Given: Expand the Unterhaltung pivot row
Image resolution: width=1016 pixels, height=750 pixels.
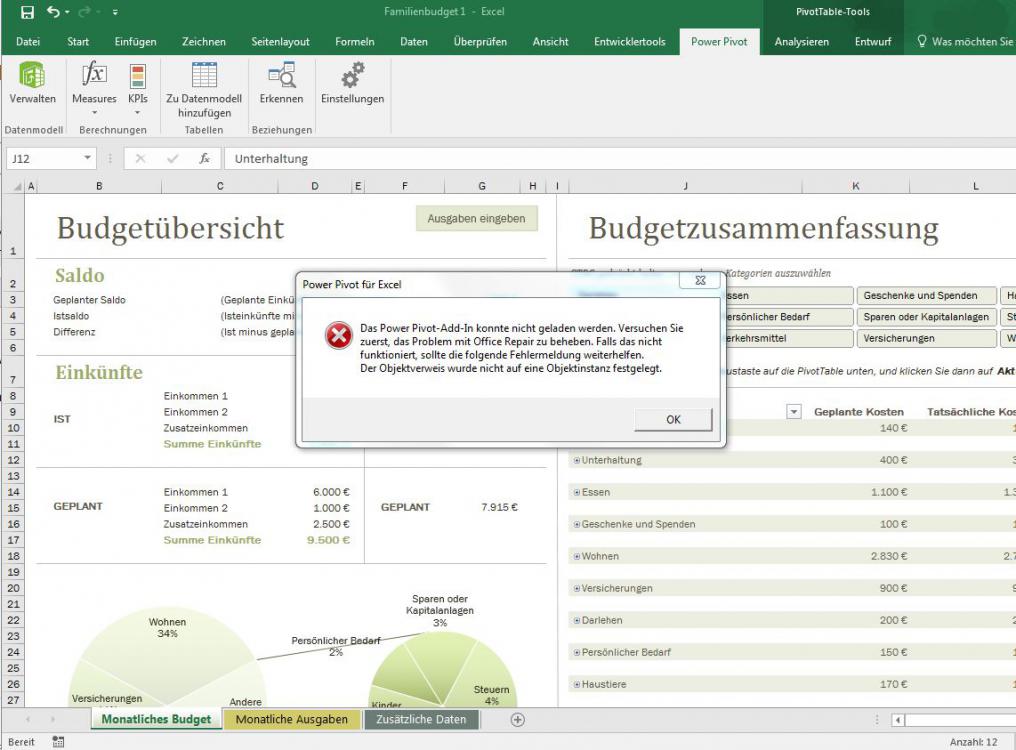Looking at the screenshot, I should [577, 460].
